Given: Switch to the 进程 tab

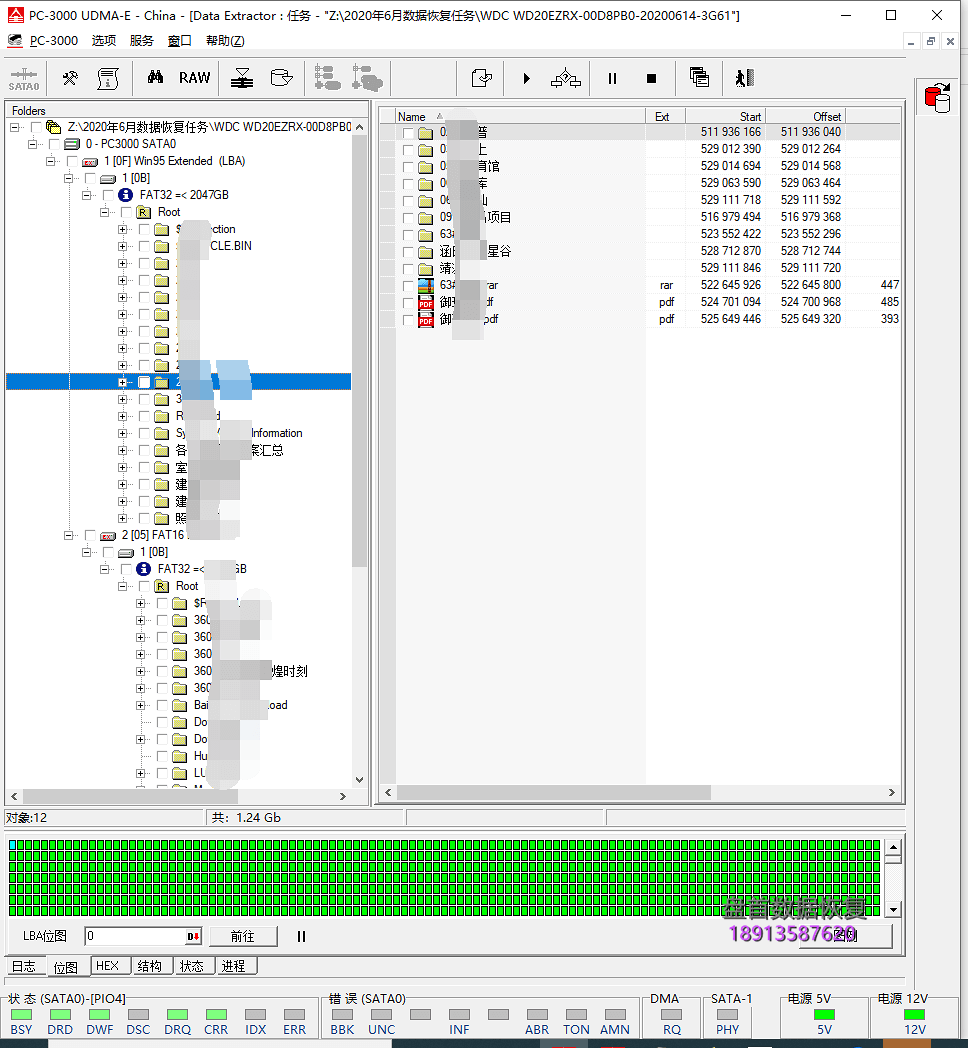Looking at the screenshot, I should [x=233, y=966].
